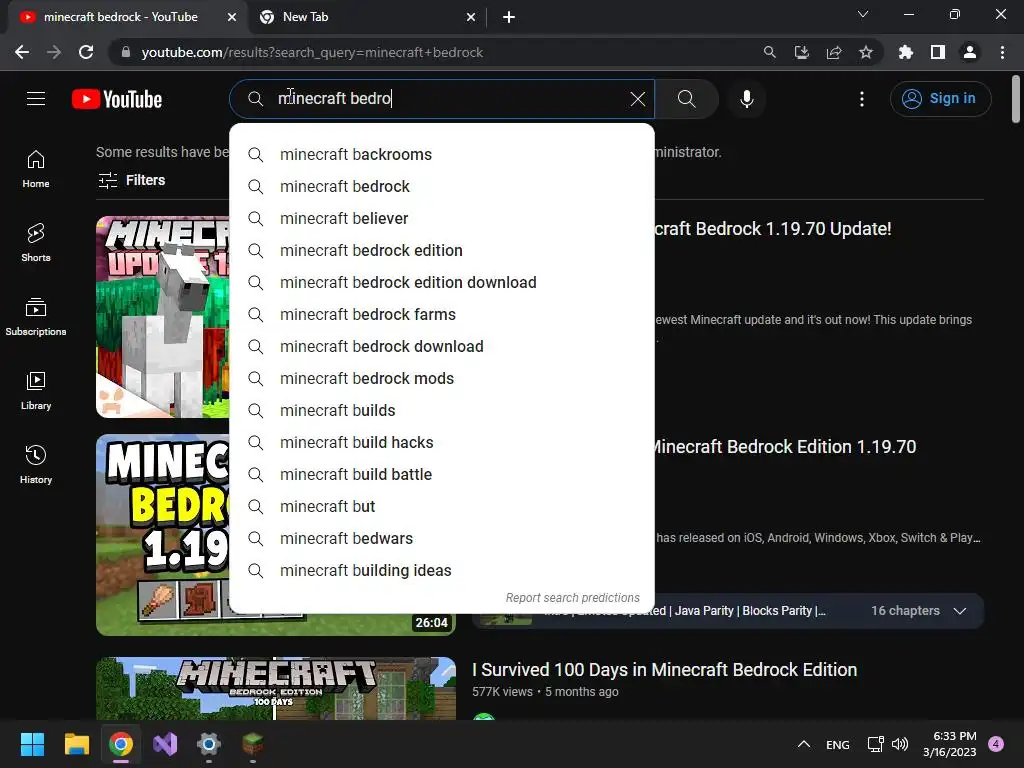This screenshot has height=768, width=1024.
Task: Pick suggestion "minecraft build battle"
Action: pyautogui.click(x=441, y=475)
